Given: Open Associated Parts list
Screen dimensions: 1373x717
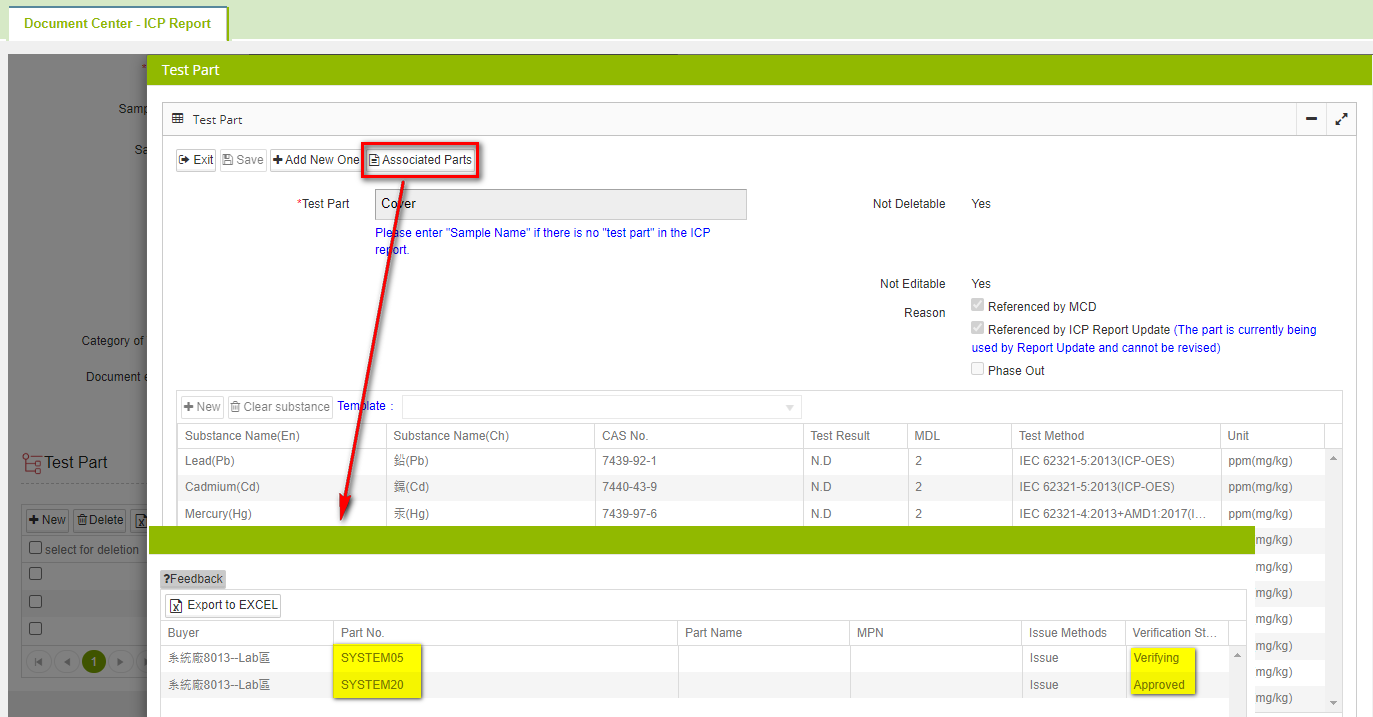Looking at the screenshot, I should pyautogui.click(x=420, y=160).
